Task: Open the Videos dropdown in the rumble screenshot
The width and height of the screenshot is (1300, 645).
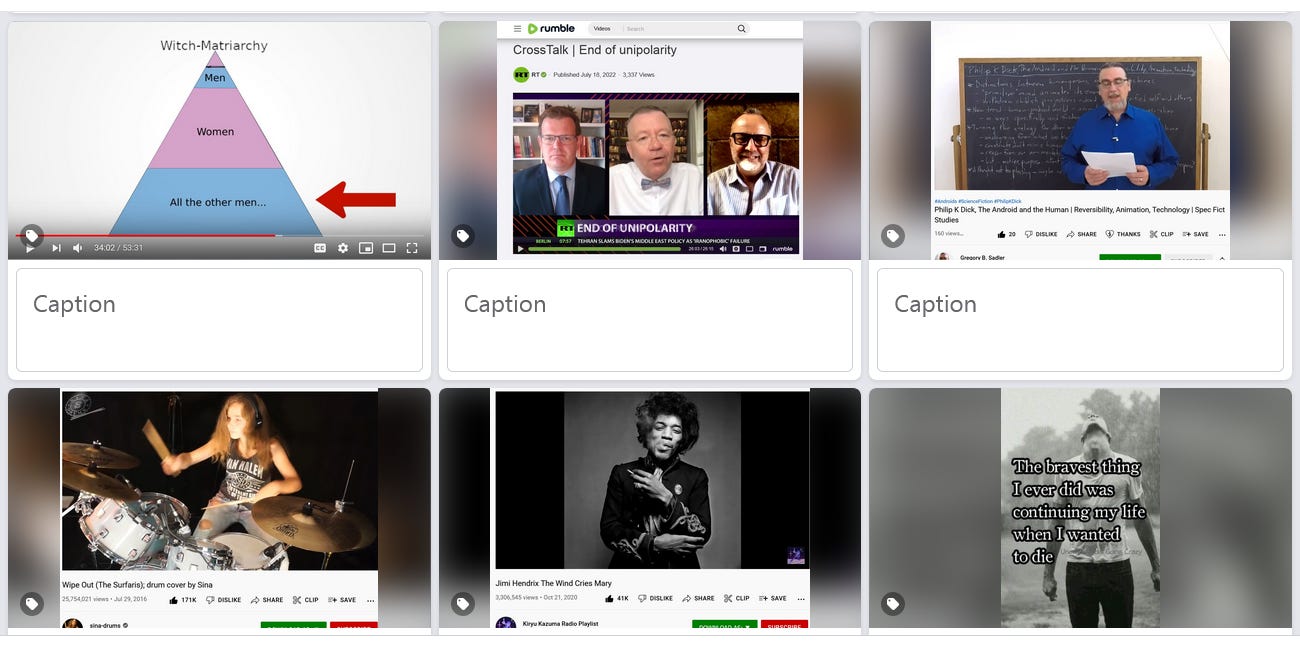Action: point(602,29)
